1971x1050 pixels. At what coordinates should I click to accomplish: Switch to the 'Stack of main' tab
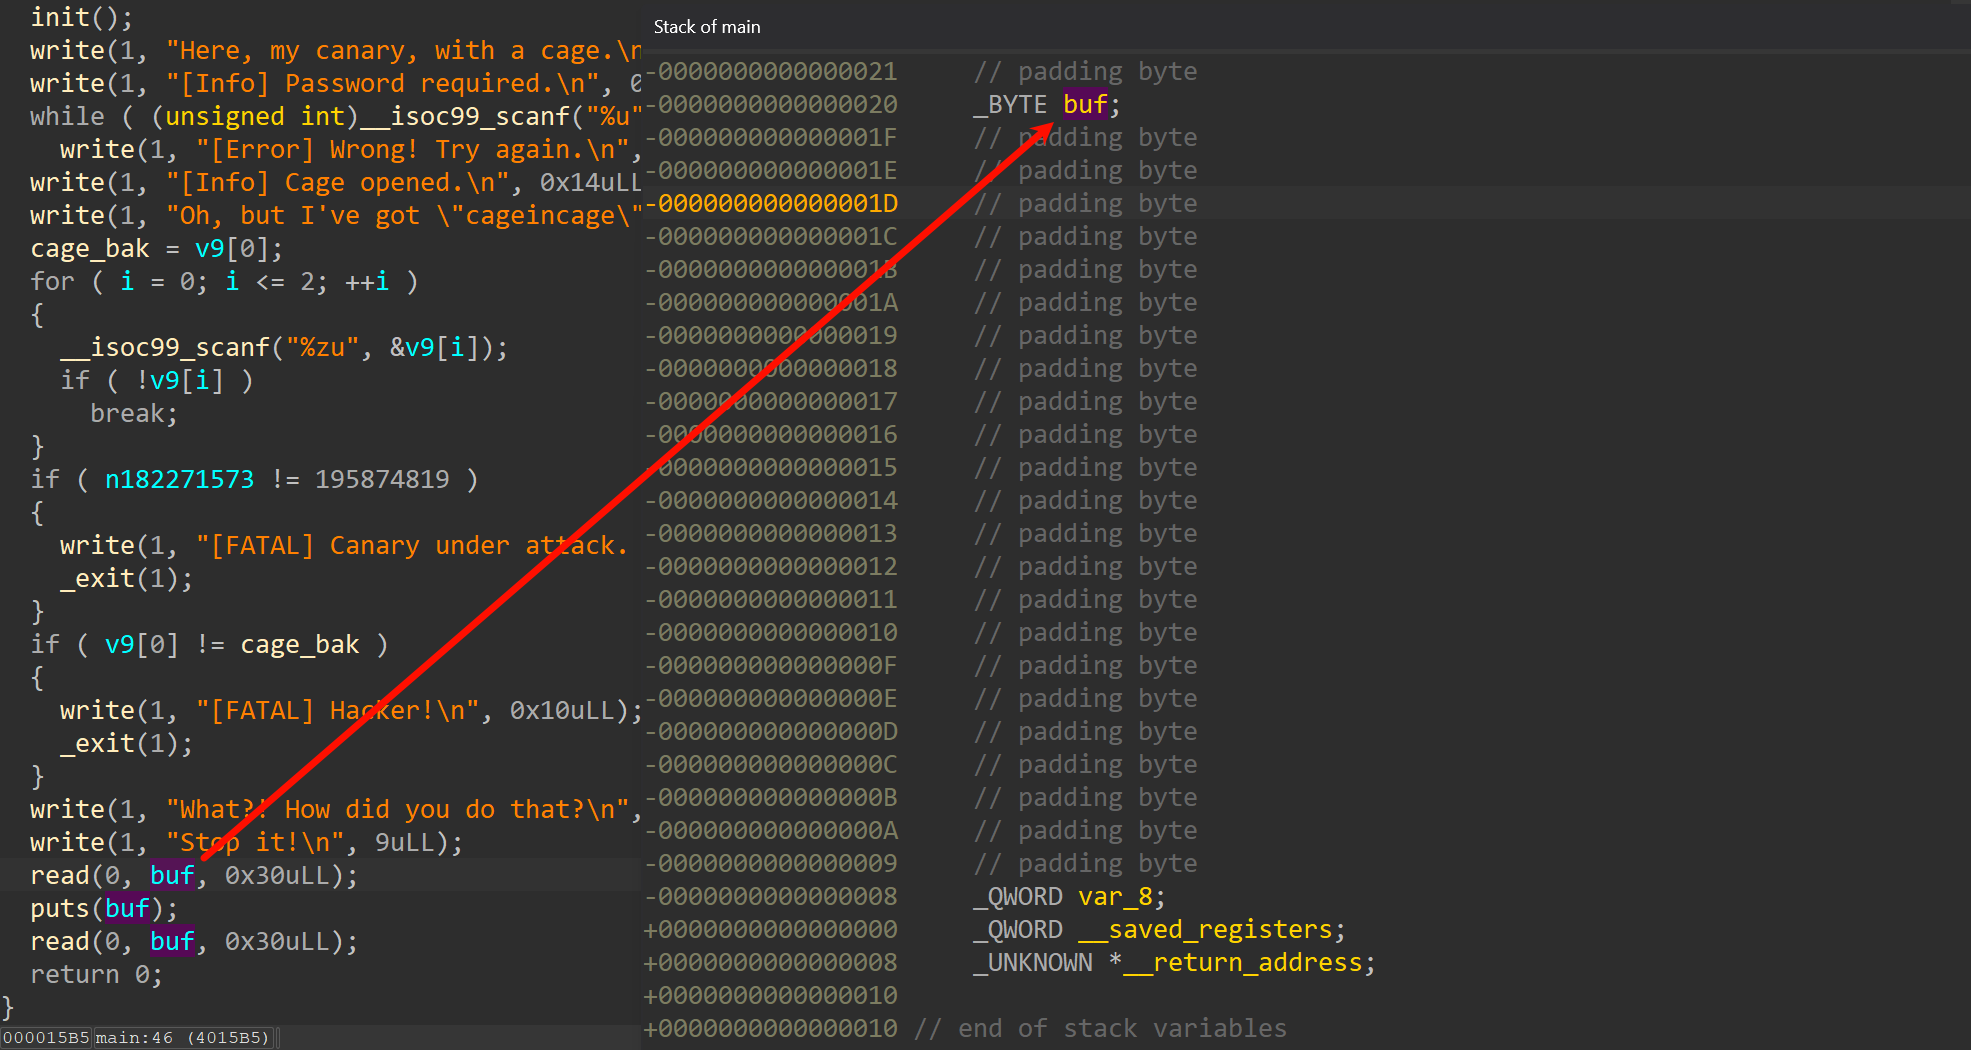(707, 27)
